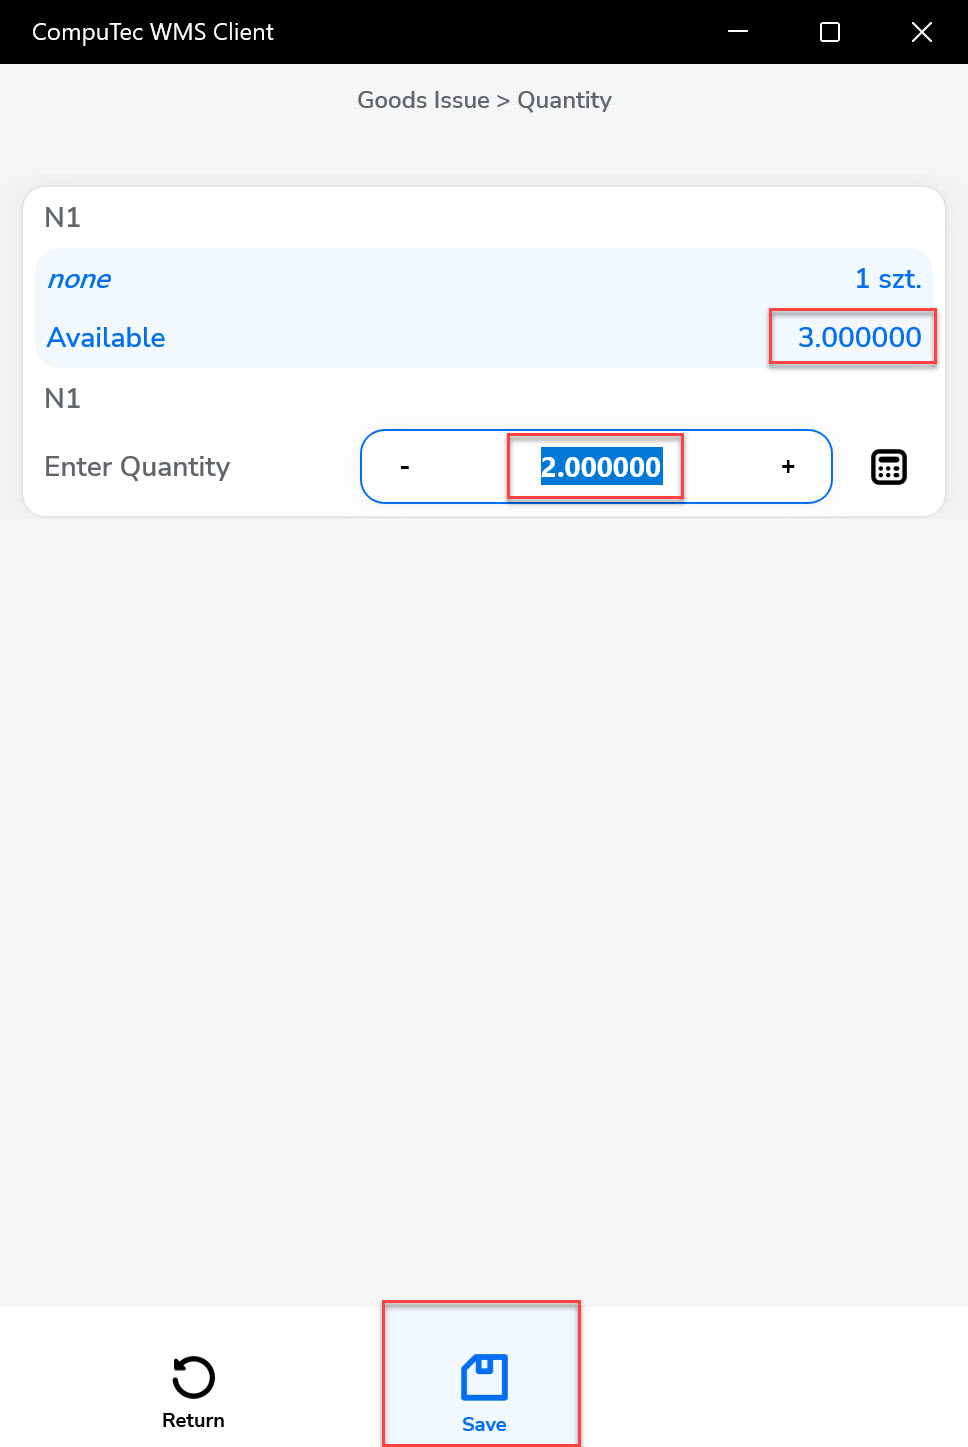Viewport: 968px width, 1447px height.
Task: Click the Return circular arrow icon
Action: 193,1377
